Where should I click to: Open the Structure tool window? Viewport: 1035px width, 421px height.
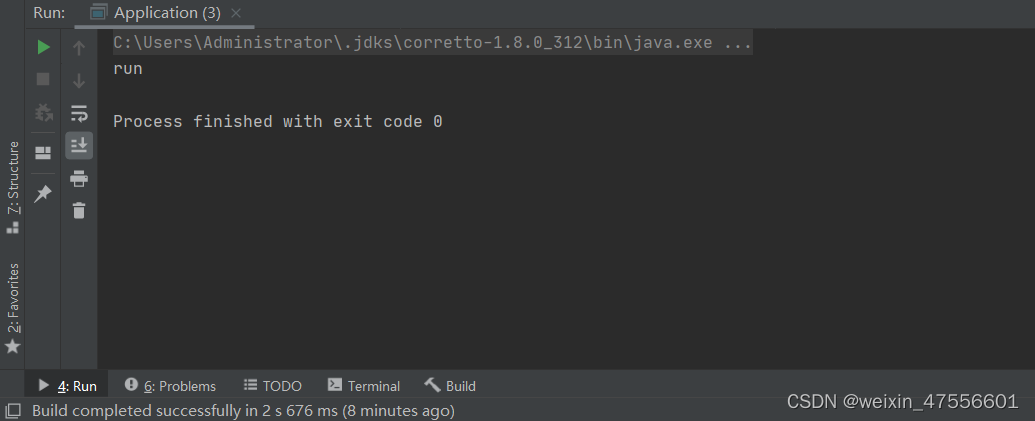(13, 186)
